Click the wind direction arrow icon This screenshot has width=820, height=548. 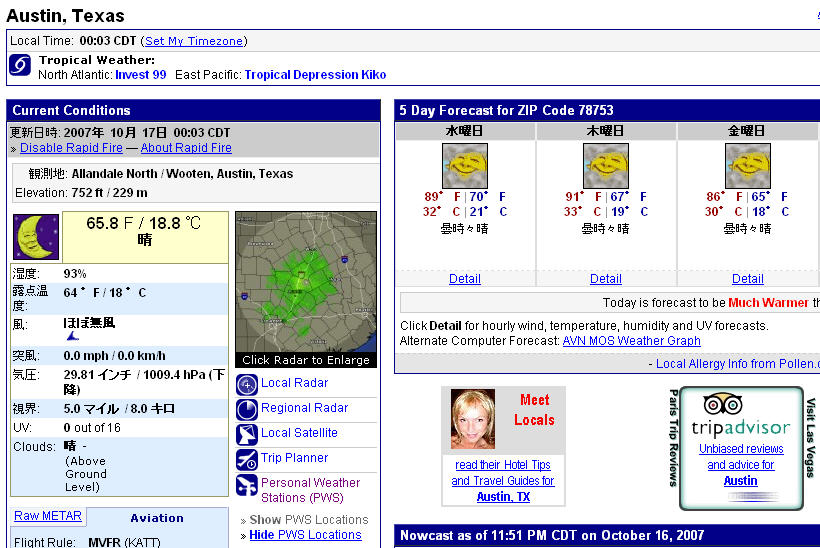click(x=73, y=336)
